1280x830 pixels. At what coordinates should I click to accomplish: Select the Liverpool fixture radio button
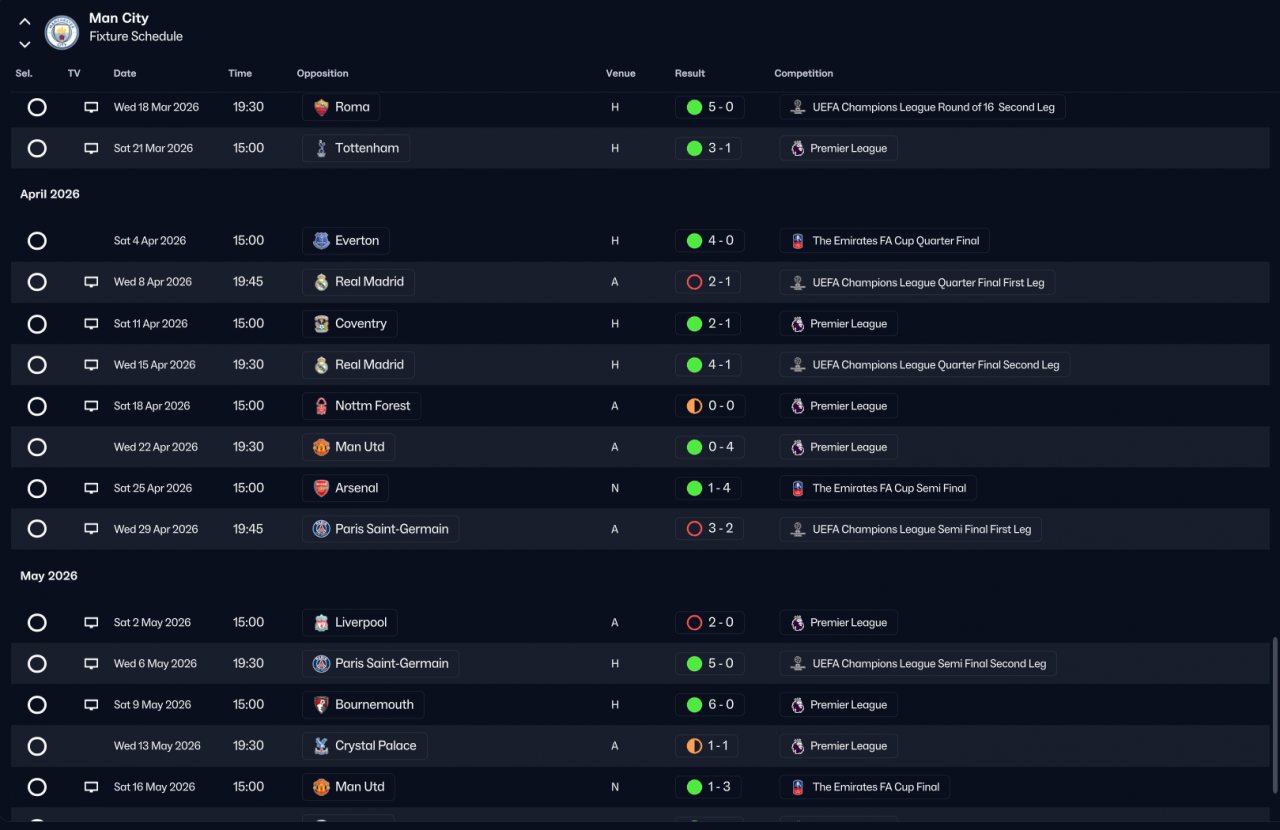(37, 623)
